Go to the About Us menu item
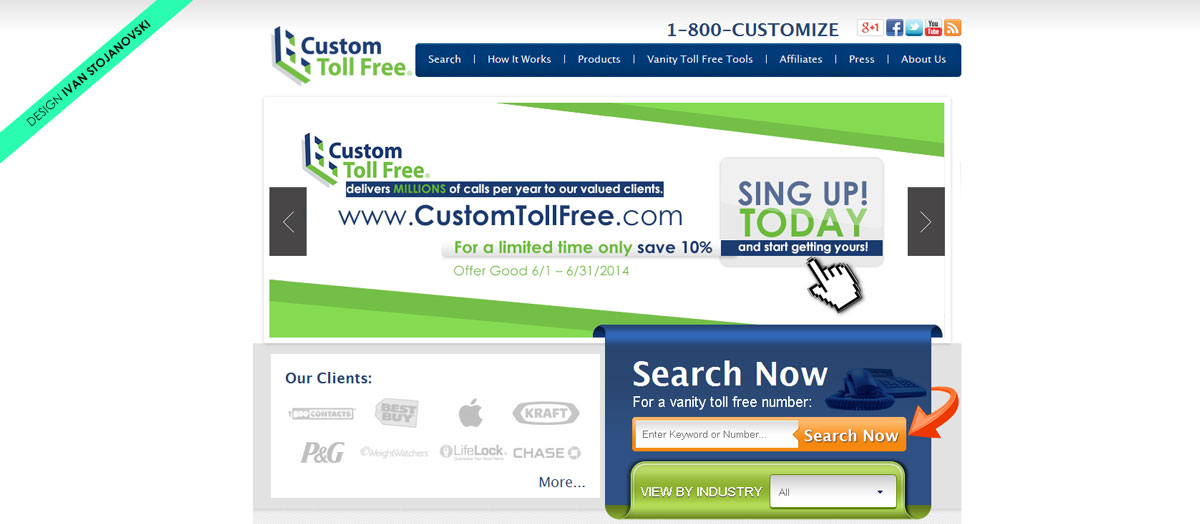 pyautogui.click(x=923, y=59)
